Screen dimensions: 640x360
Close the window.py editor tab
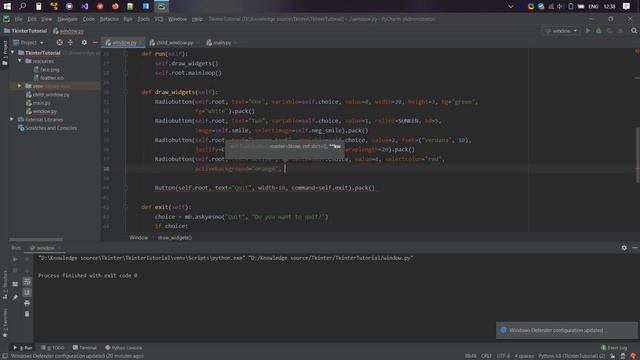140,42
